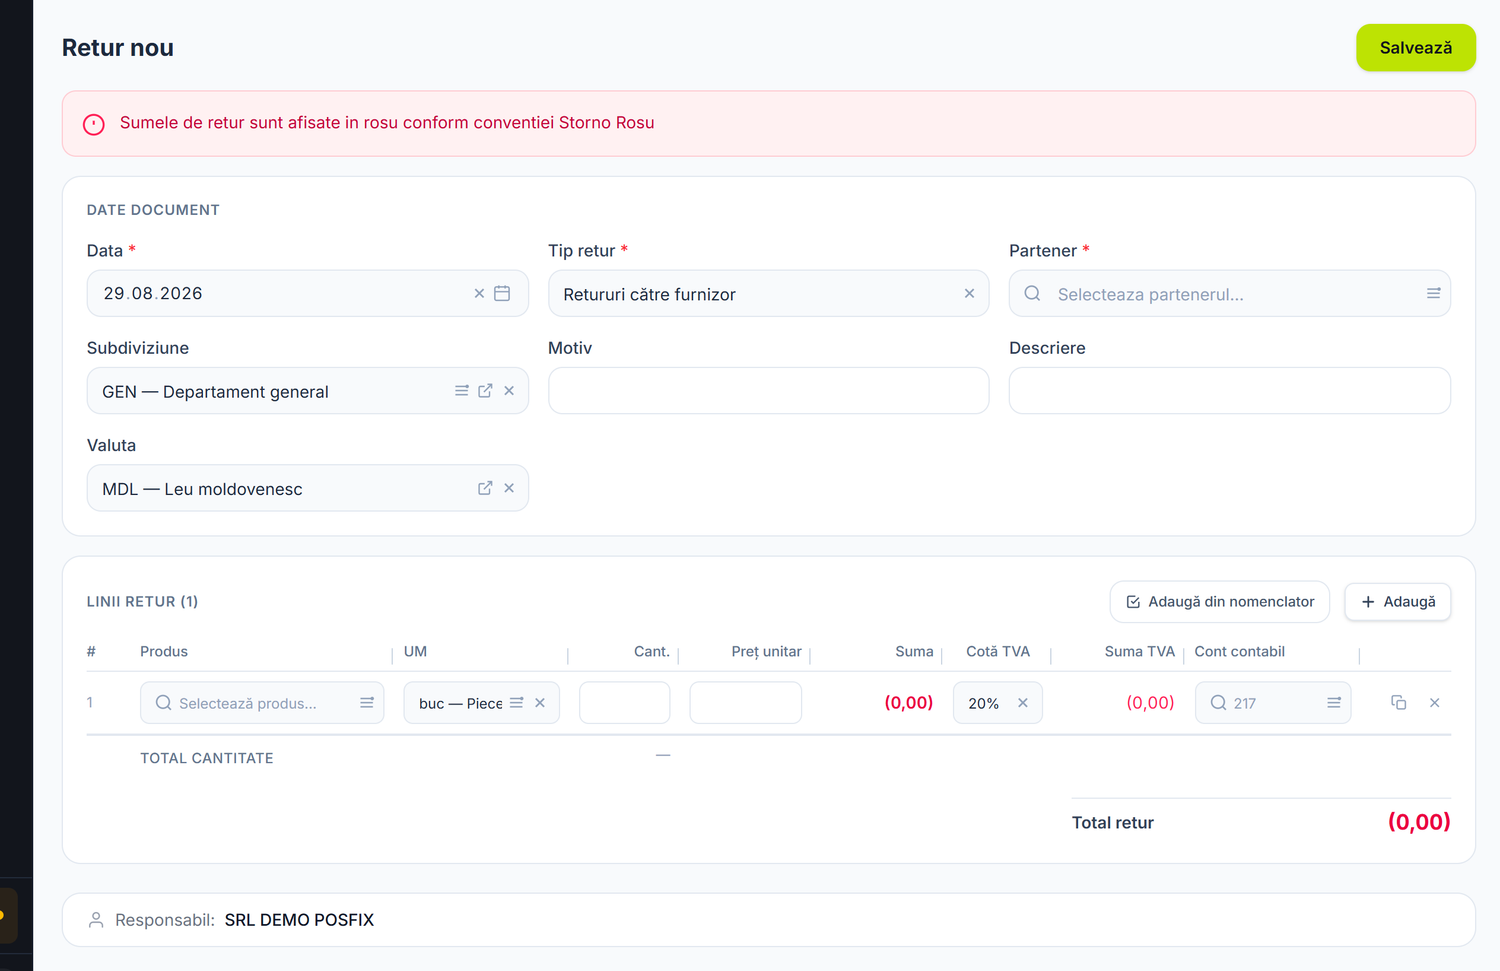This screenshot has height=971, width=1500.
Task: Remove the 20% TVA rate
Action: click(x=1023, y=703)
